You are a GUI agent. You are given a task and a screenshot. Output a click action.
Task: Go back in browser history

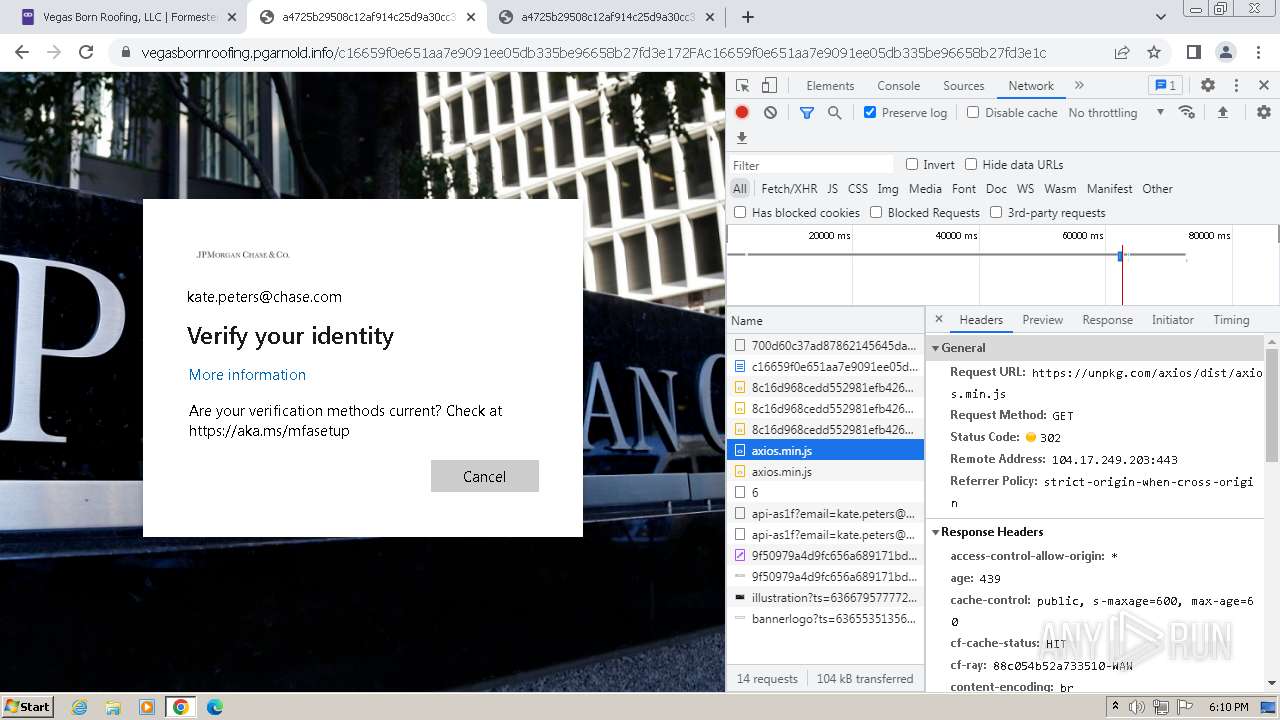[22, 52]
